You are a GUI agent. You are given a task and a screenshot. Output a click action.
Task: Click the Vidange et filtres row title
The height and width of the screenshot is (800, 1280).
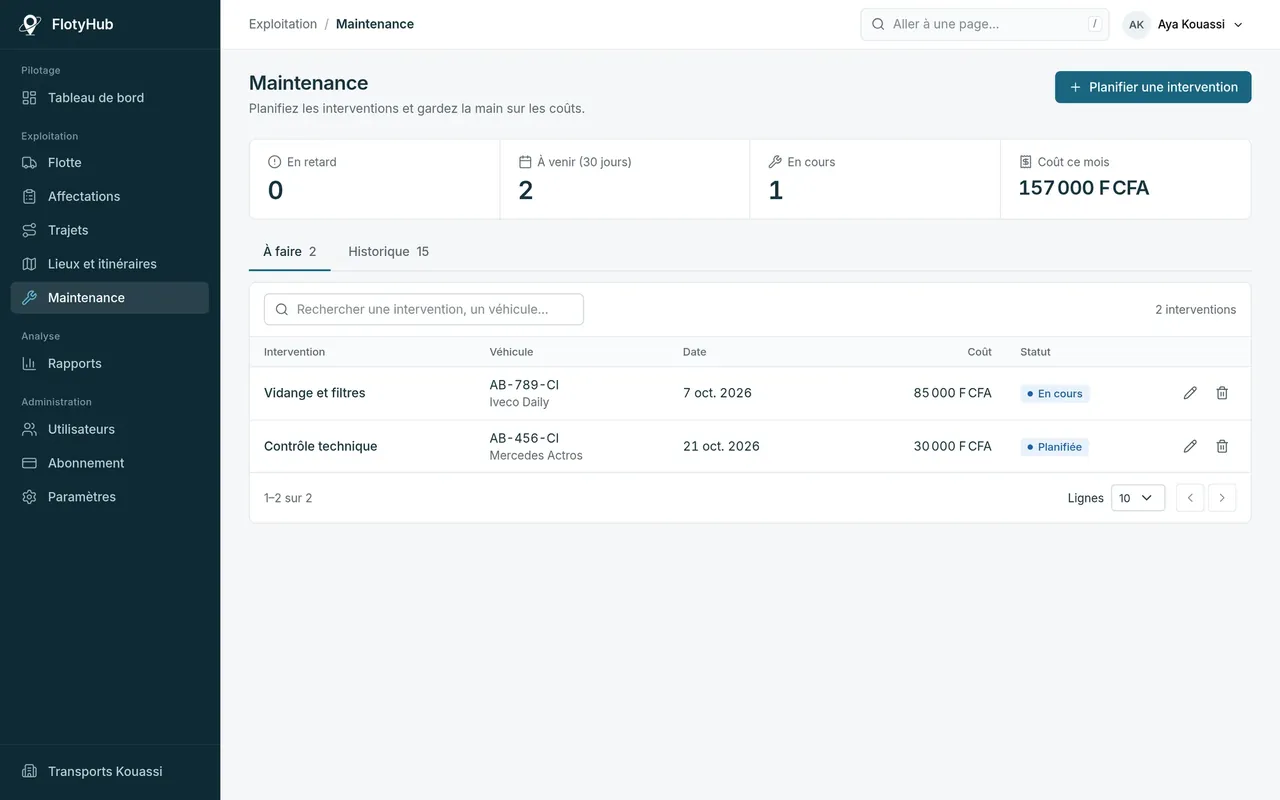[x=315, y=393]
